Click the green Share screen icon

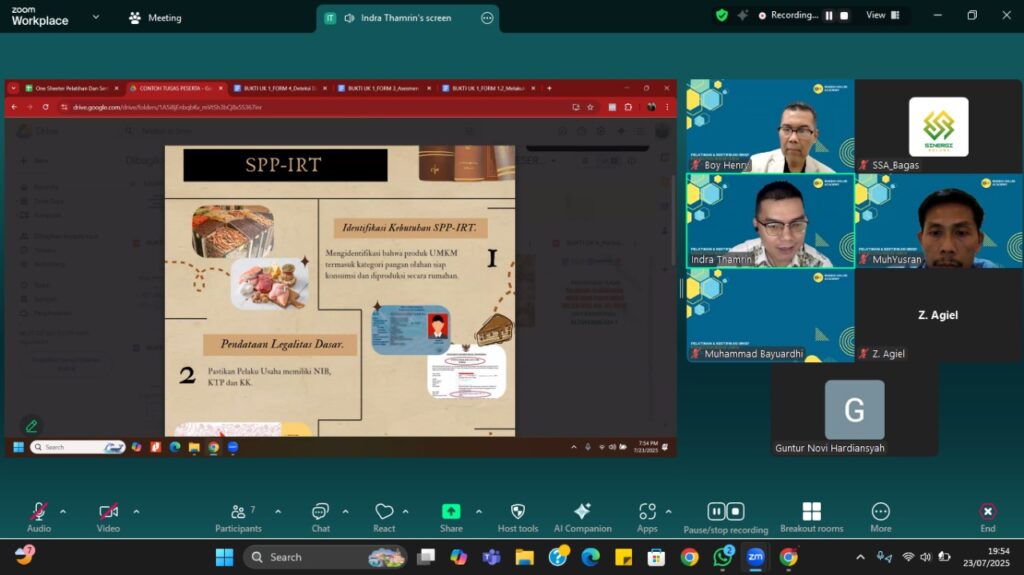[x=451, y=512]
